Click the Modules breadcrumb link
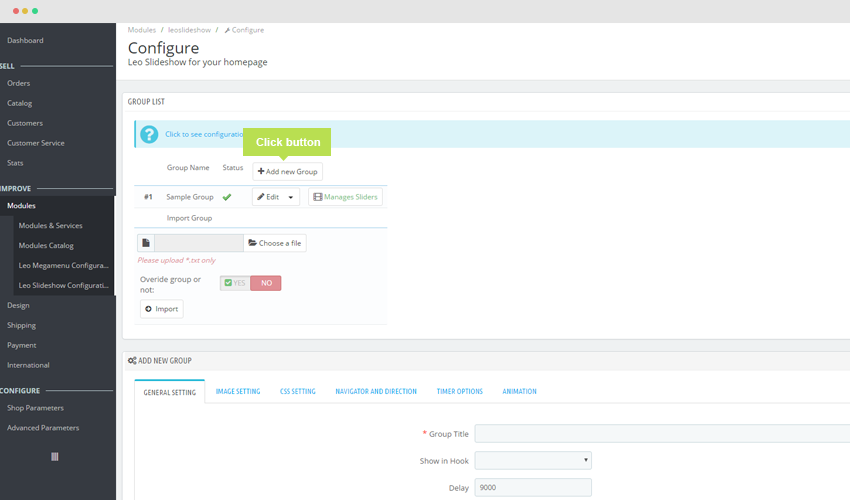Screen dimensions: 850x500 pos(141,30)
